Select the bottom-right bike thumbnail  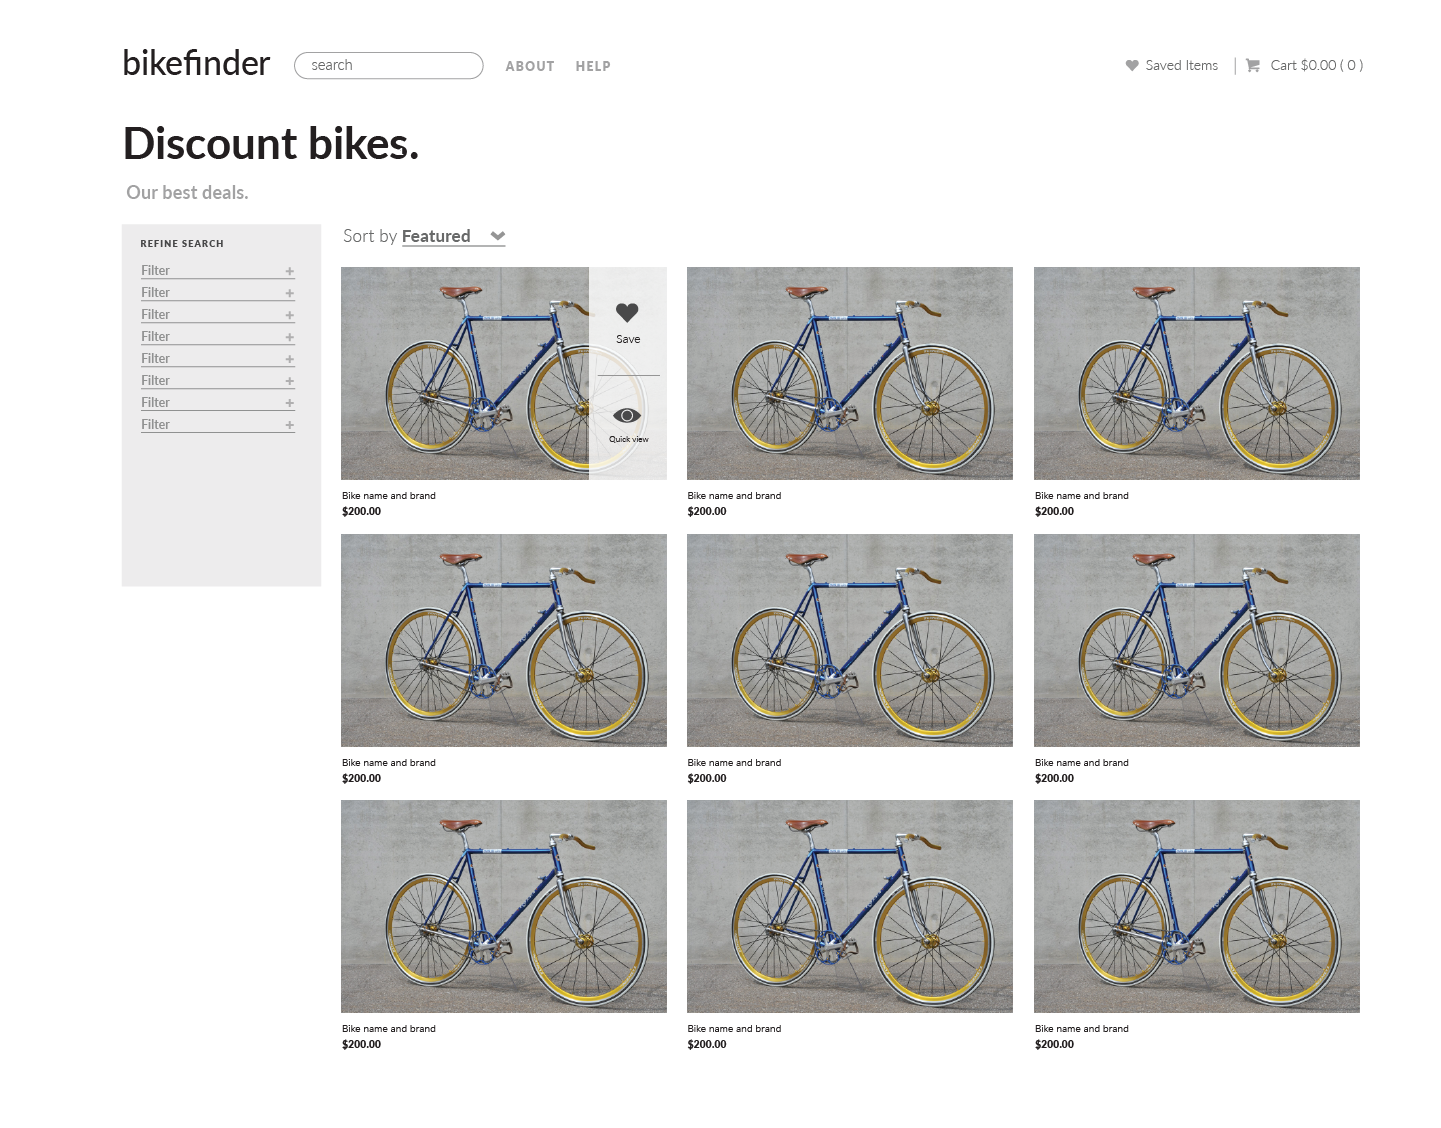click(1196, 906)
